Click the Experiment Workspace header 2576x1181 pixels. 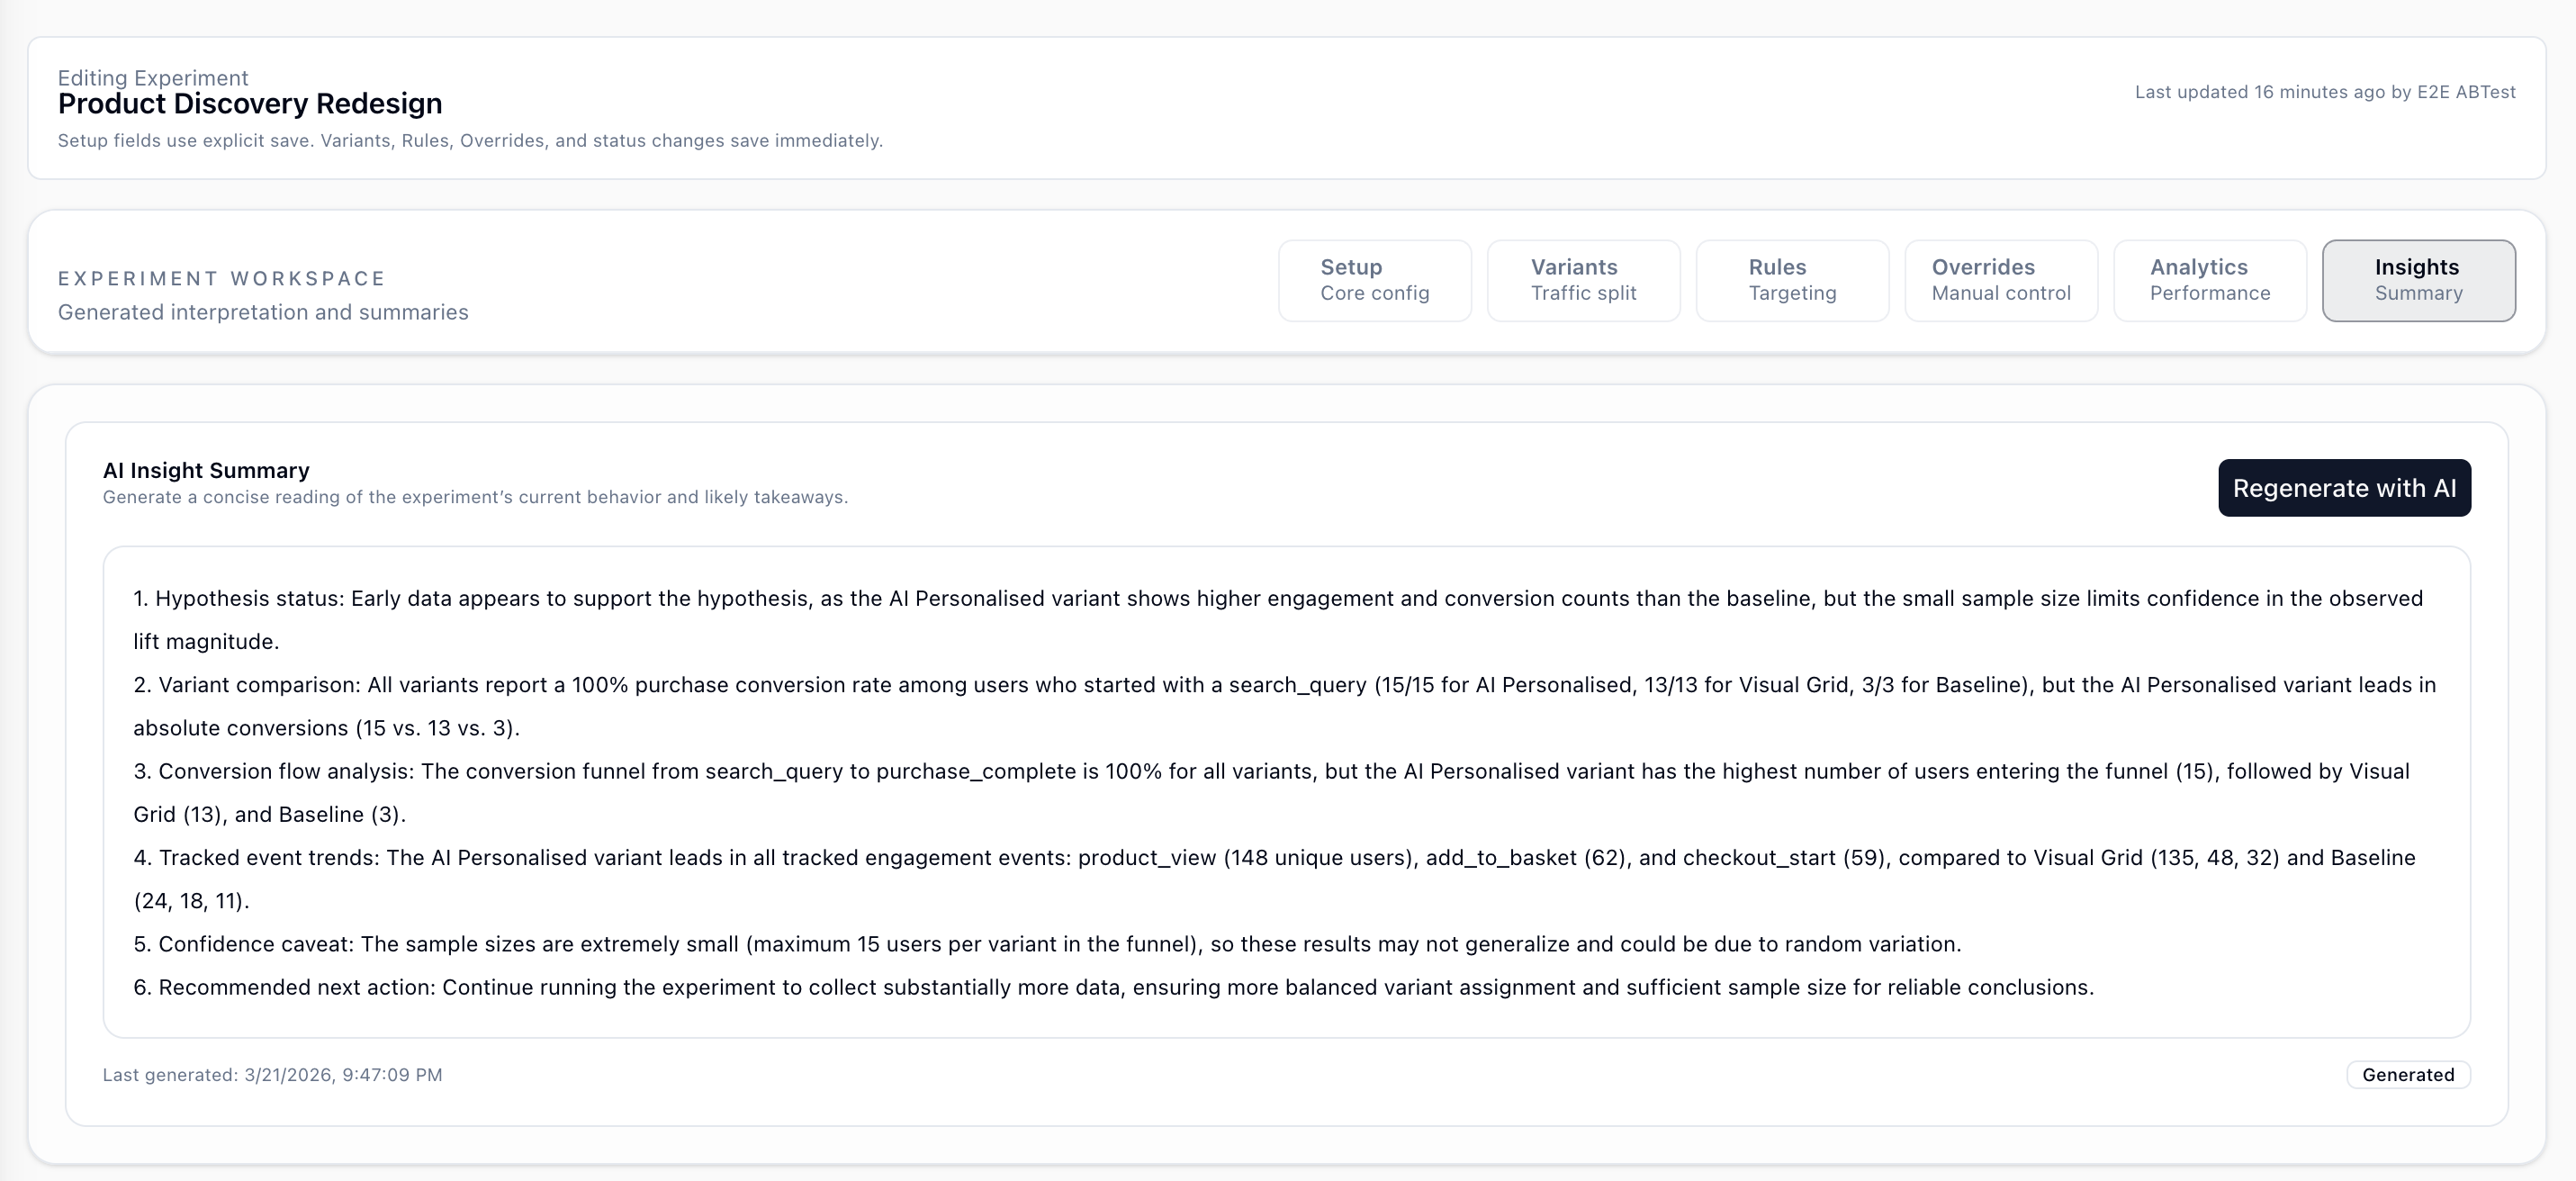pyautogui.click(x=221, y=278)
